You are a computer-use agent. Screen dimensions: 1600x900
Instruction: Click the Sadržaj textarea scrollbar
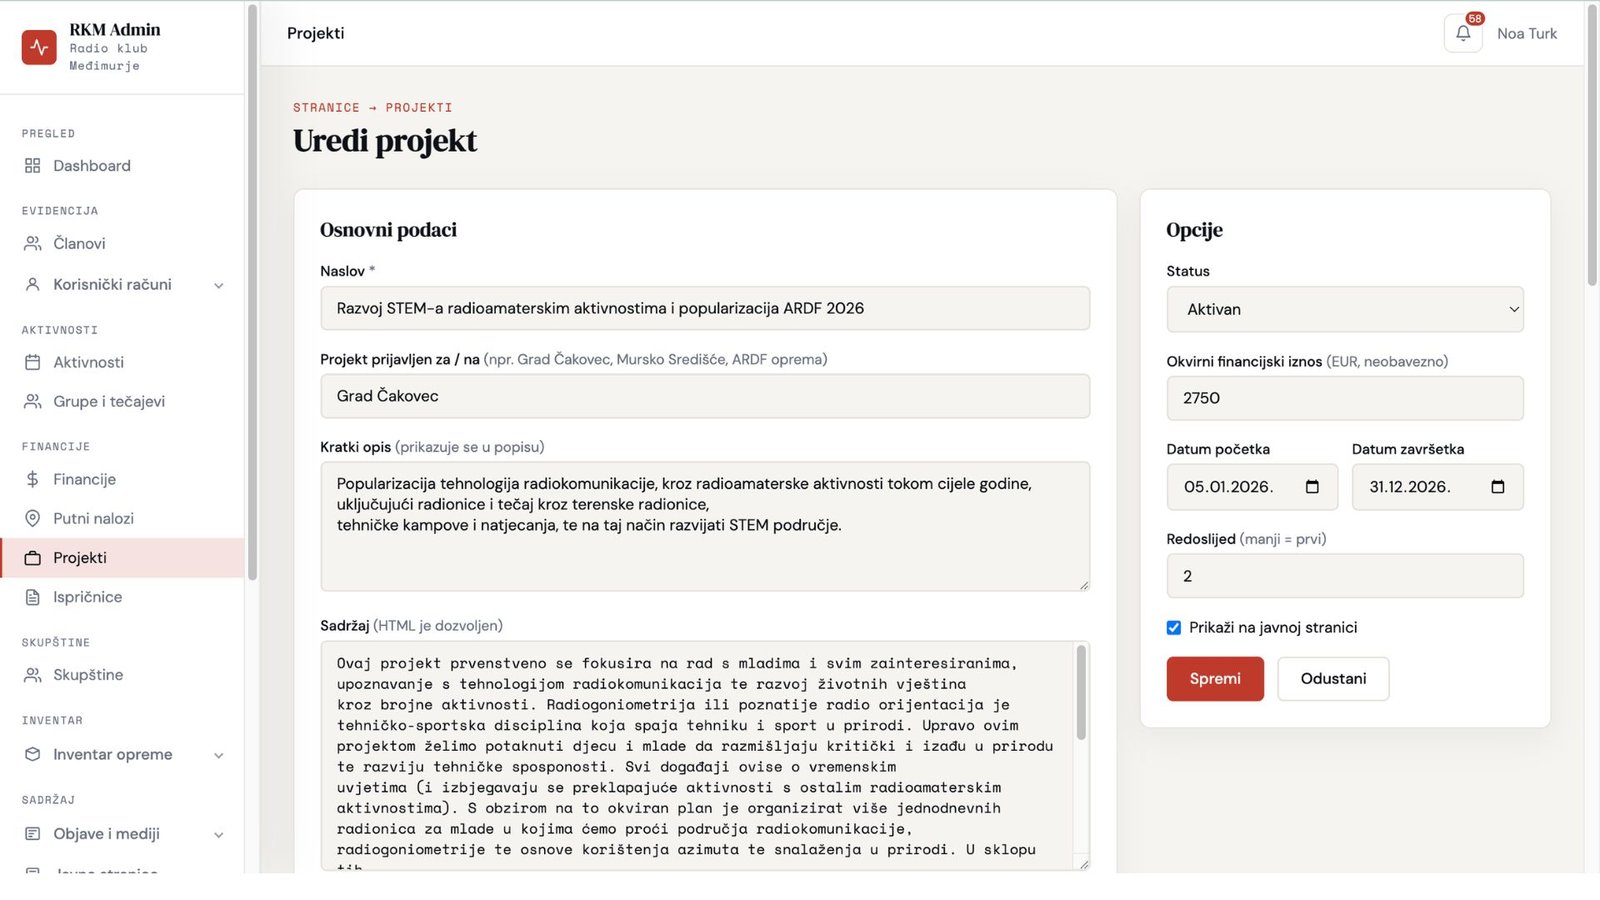(x=1081, y=693)
